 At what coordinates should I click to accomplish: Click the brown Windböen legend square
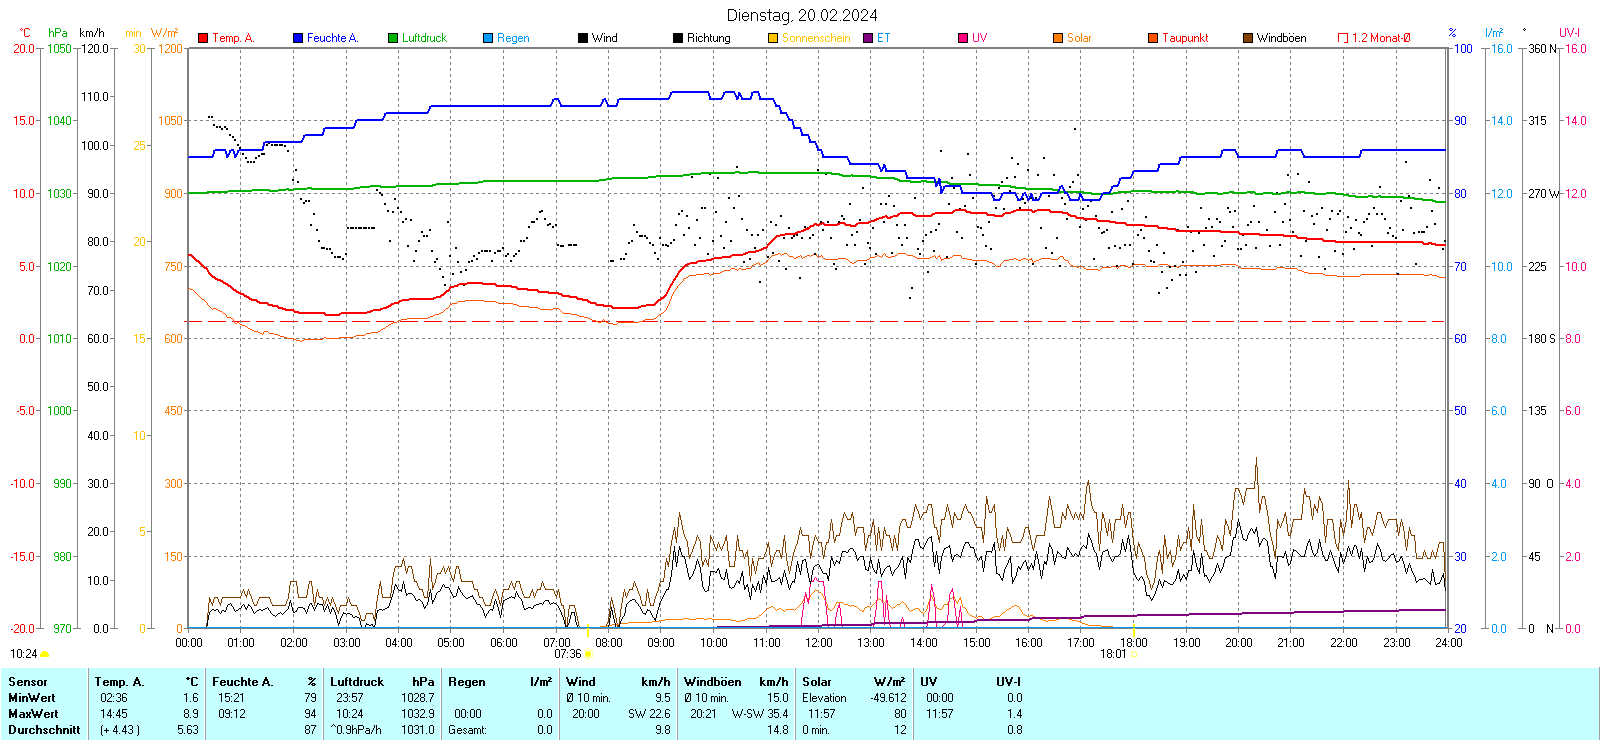tap(1248, 38)
